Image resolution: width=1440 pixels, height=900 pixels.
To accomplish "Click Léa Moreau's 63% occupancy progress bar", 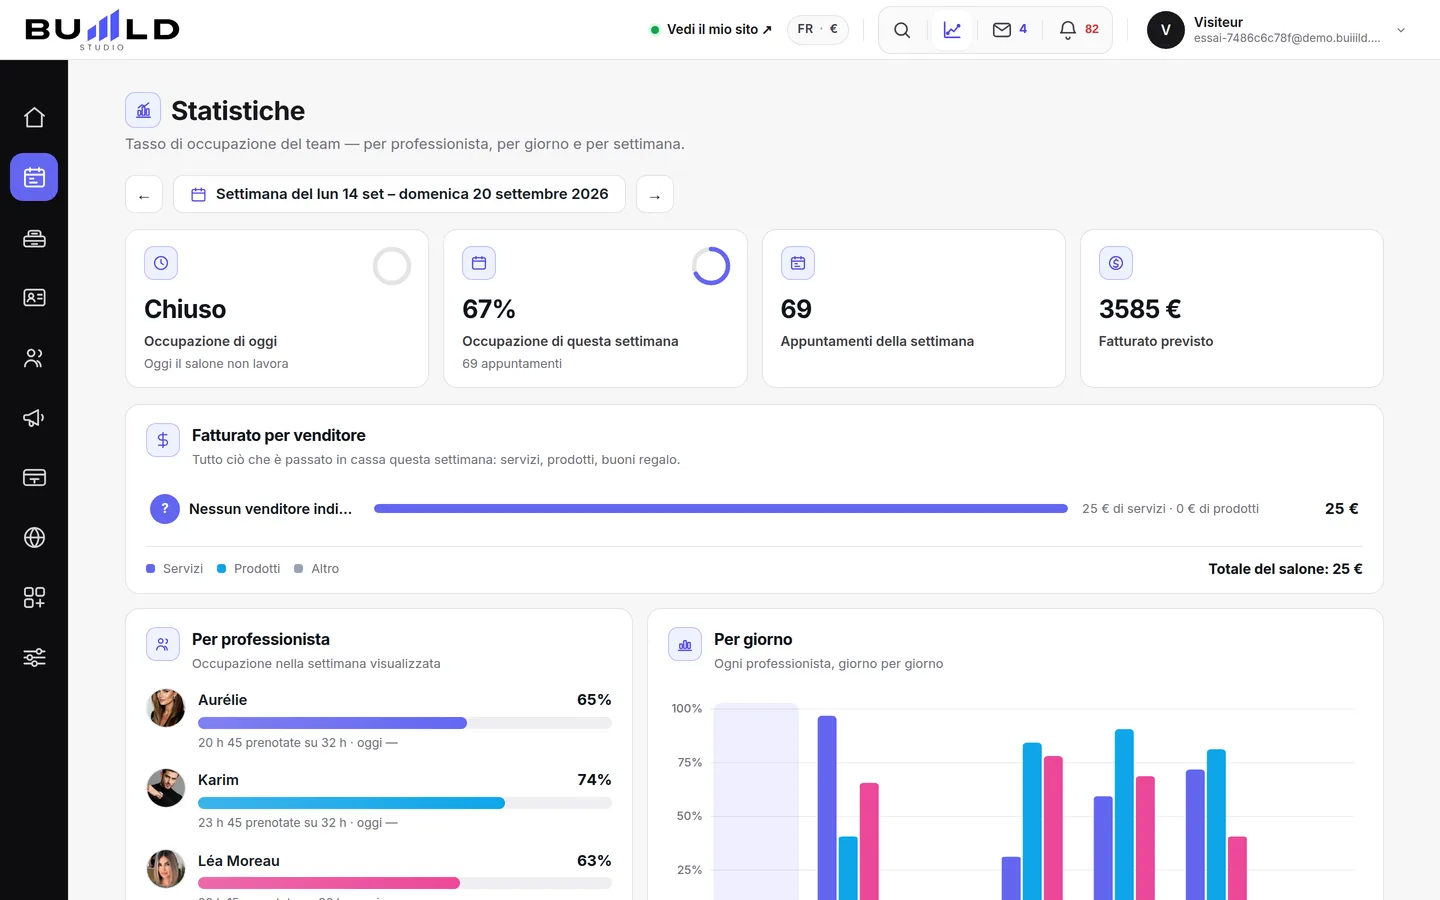I will (x=405, y=883).
